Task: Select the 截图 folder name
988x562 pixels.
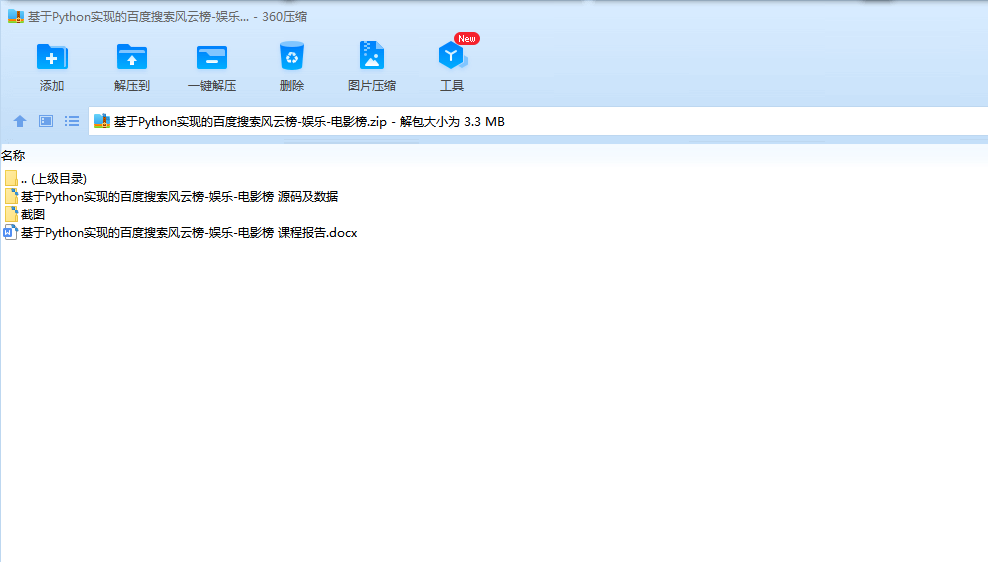Action: click(33, 214)
